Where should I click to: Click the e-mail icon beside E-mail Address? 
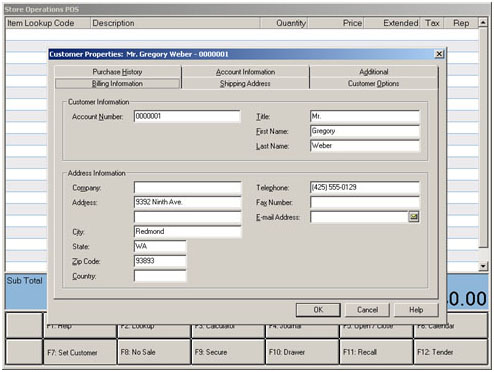click(x=414, y=217)
